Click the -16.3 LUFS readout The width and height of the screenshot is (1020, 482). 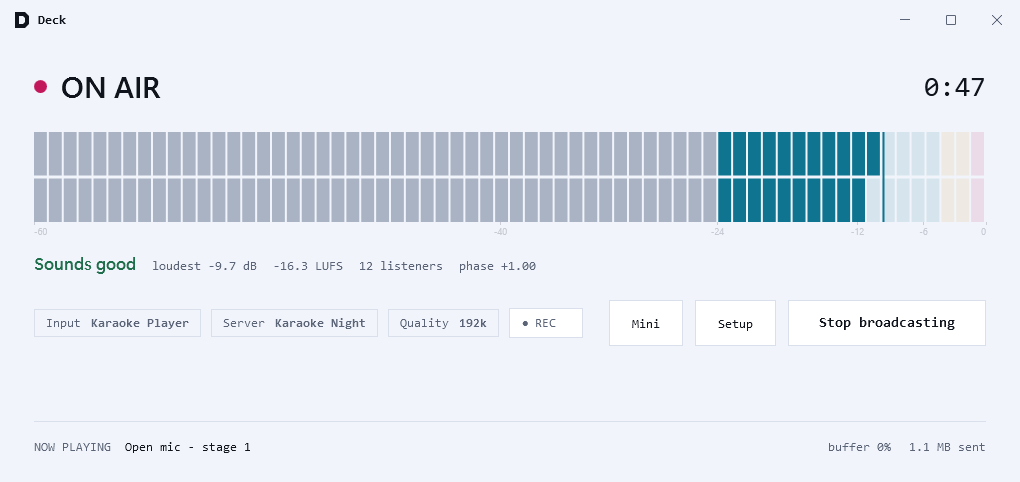pos(308,266)
